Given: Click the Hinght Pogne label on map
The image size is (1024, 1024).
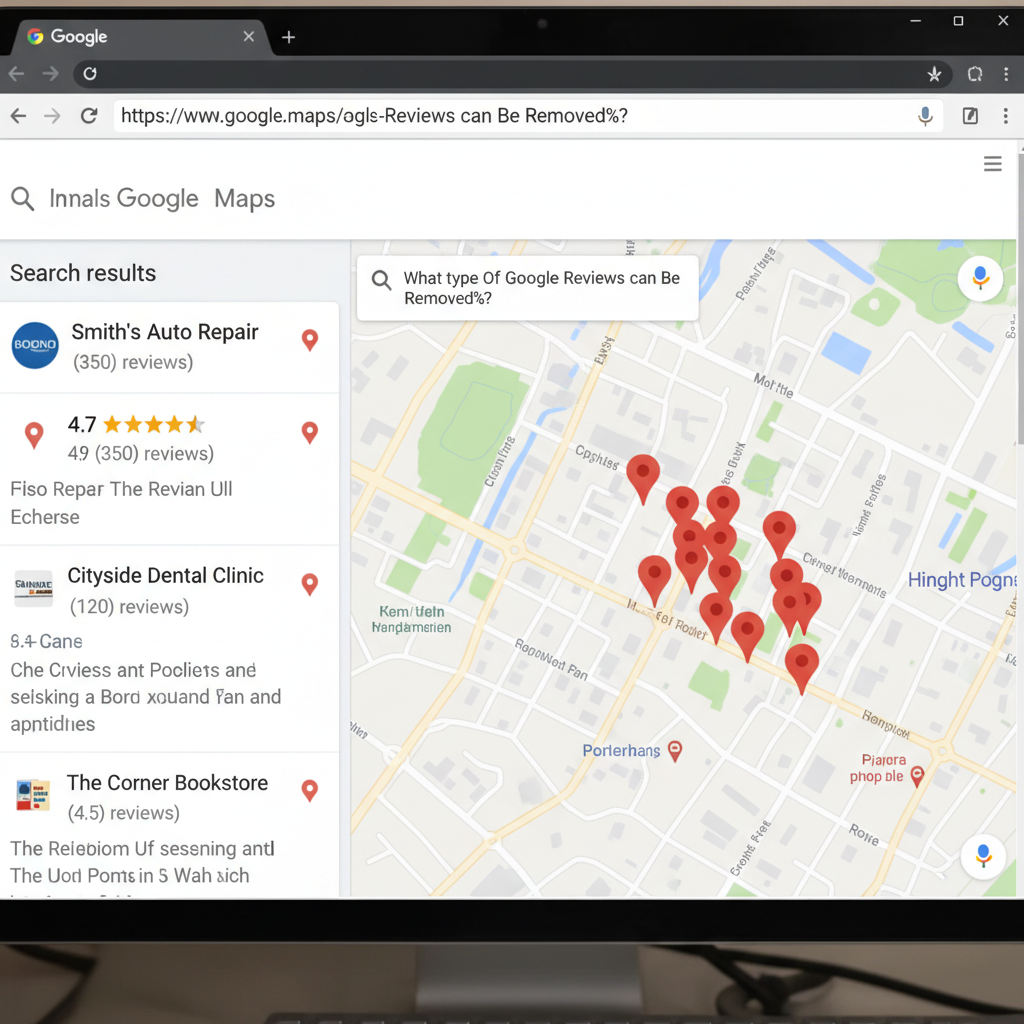Looking at the screenshot, I should 962,579.
